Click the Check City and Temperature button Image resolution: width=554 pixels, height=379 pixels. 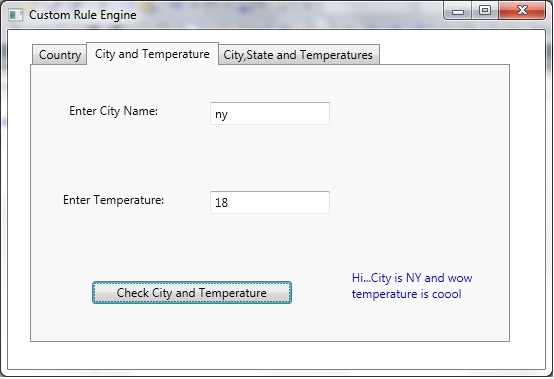click(x=192, y=292)
